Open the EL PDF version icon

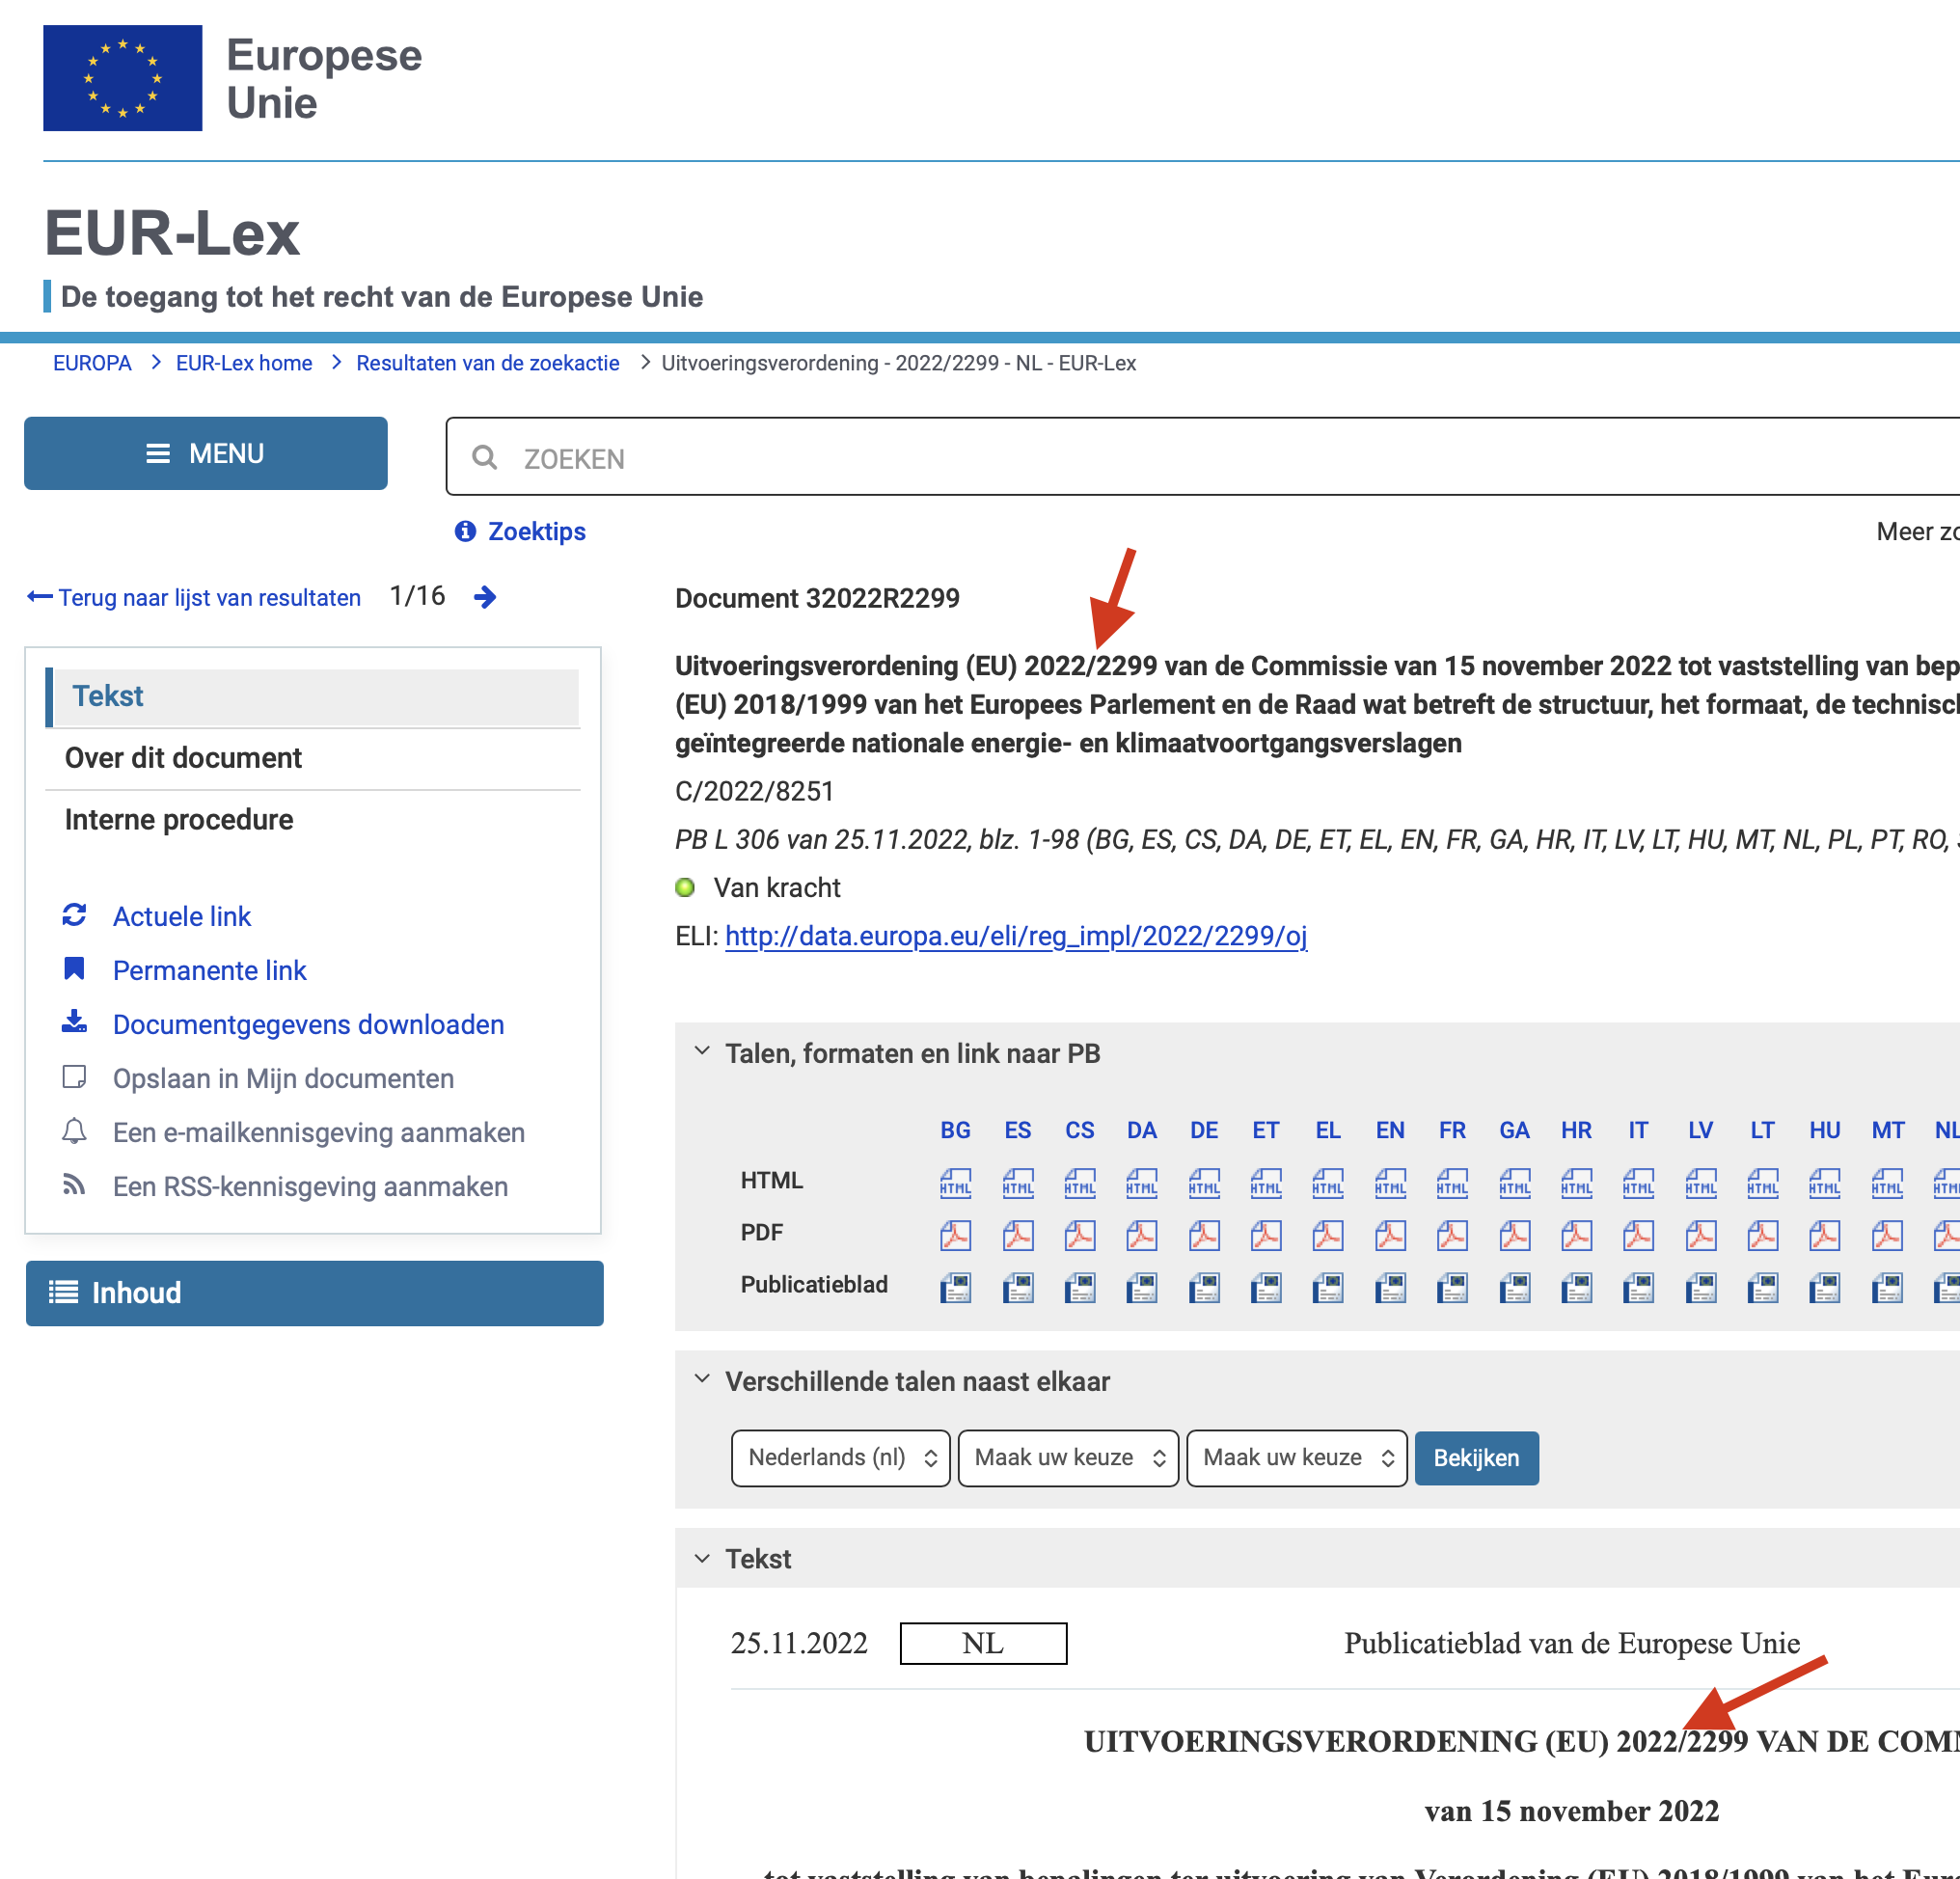click(x=1328, y=1236)
